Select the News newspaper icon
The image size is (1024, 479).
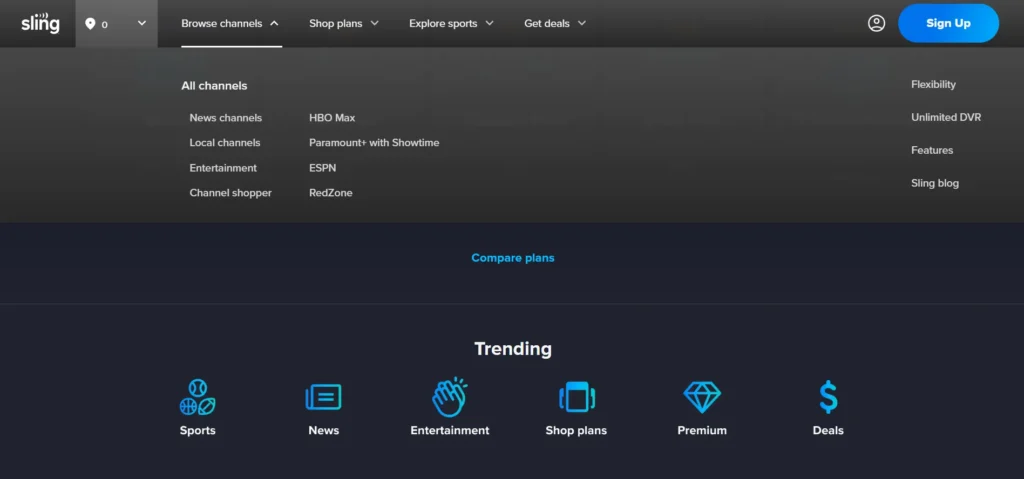[x=323, y=397]
